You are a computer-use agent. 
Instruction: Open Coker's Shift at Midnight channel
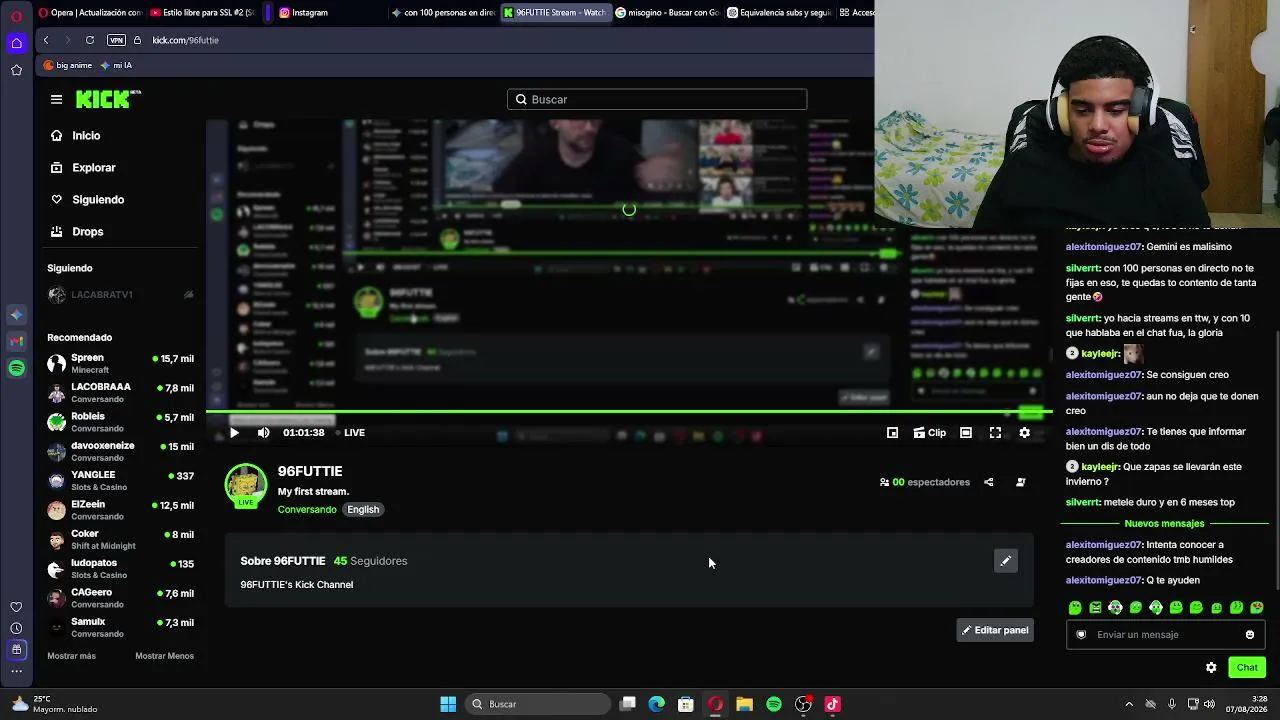[121, 540]
